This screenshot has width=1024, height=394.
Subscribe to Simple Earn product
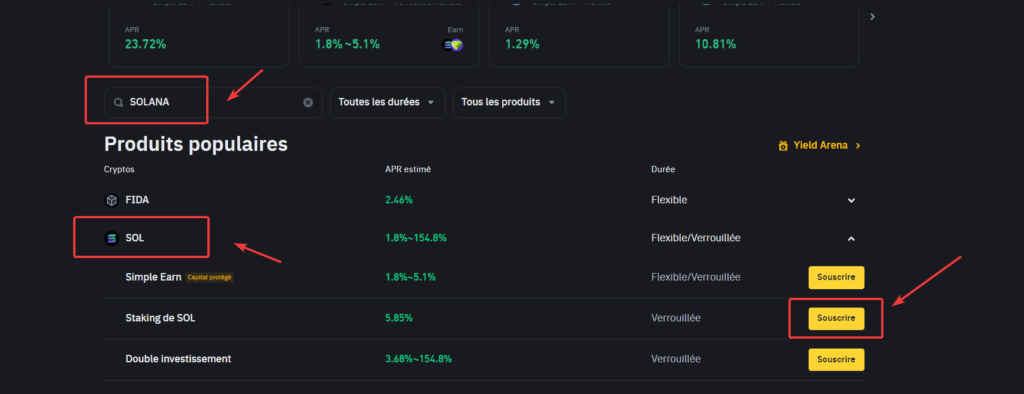[836, 277]
